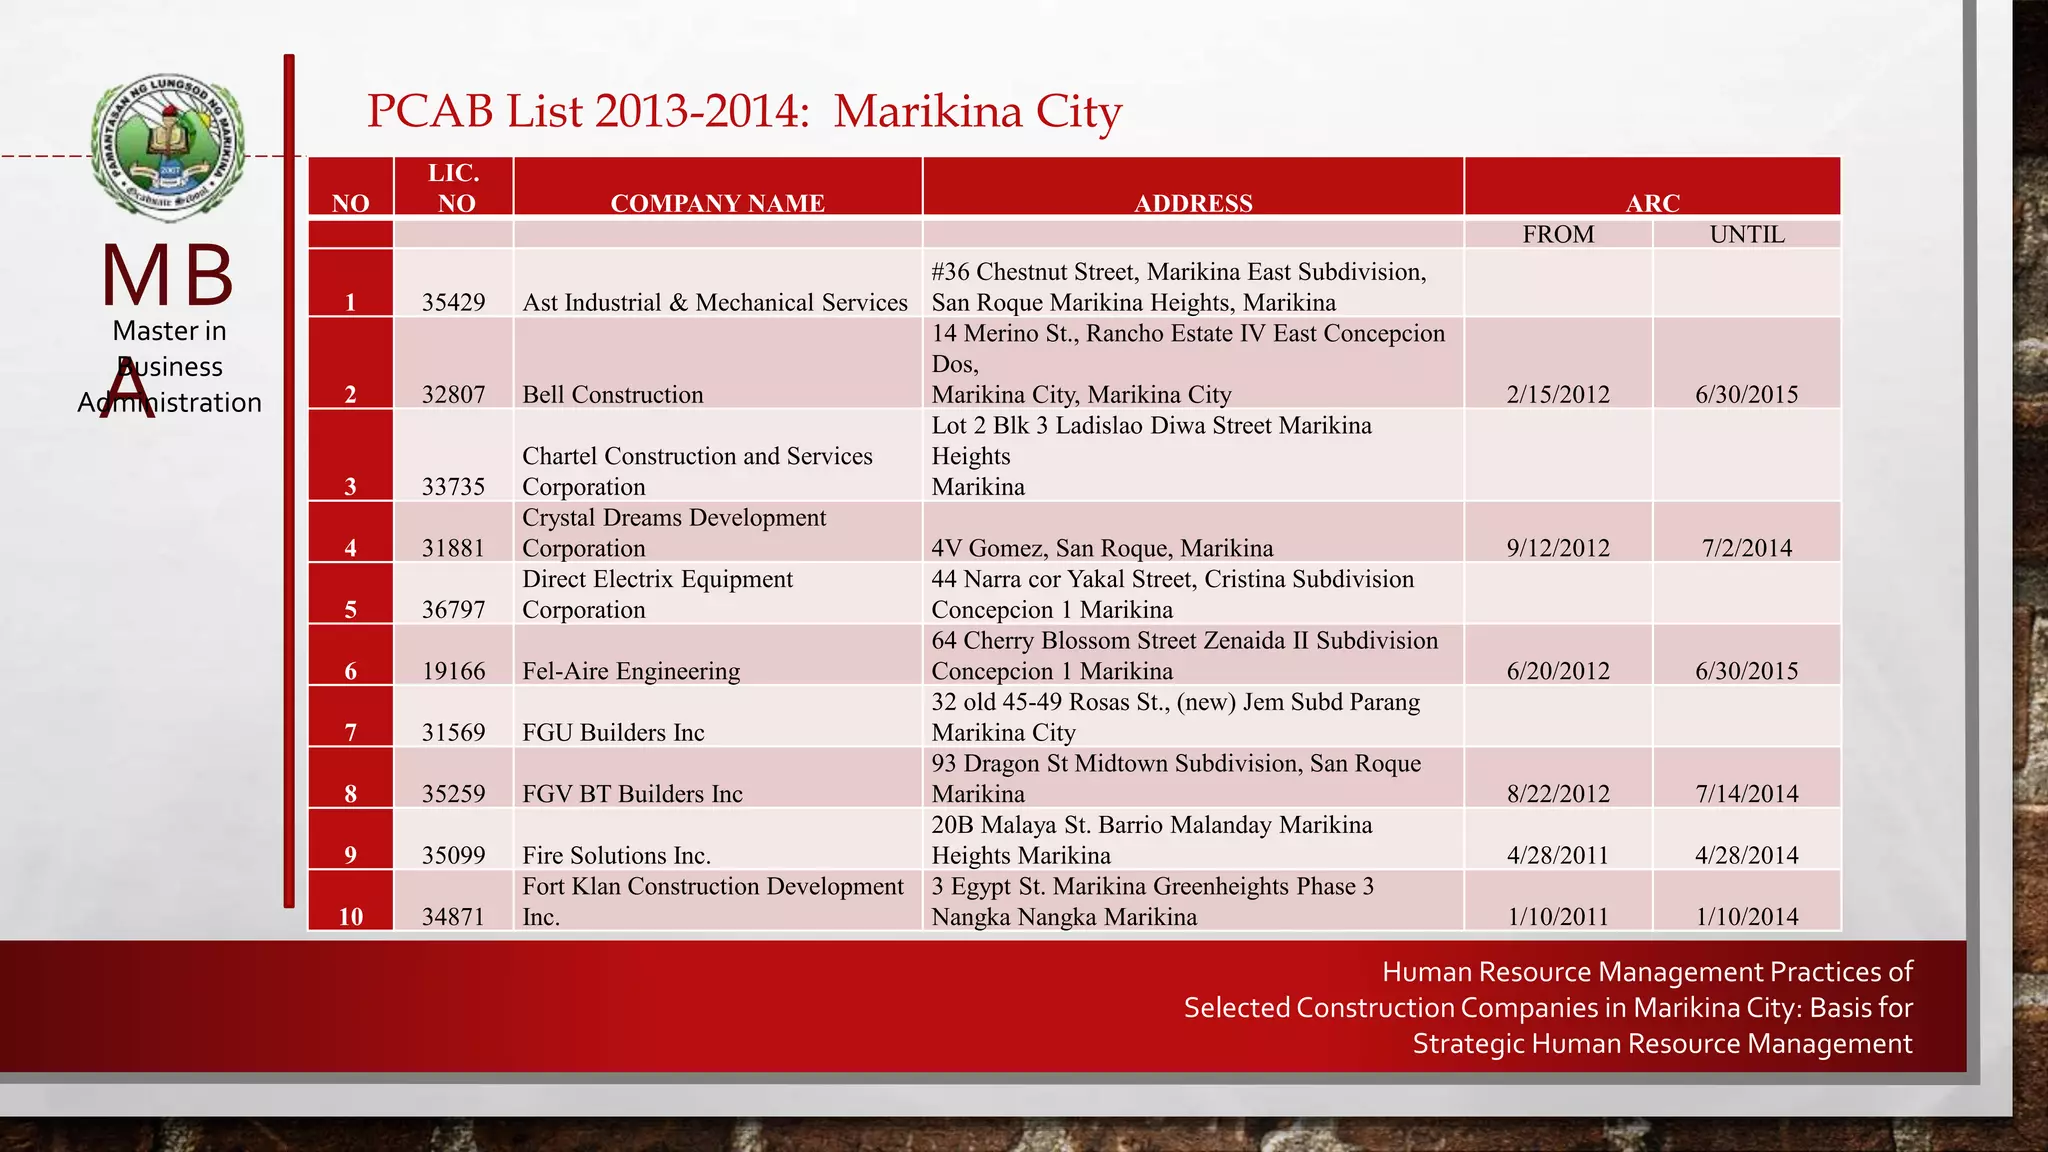The image size is (2048, 1152).
Task: Click the university seal logo
Action: [x=168, y=148]
